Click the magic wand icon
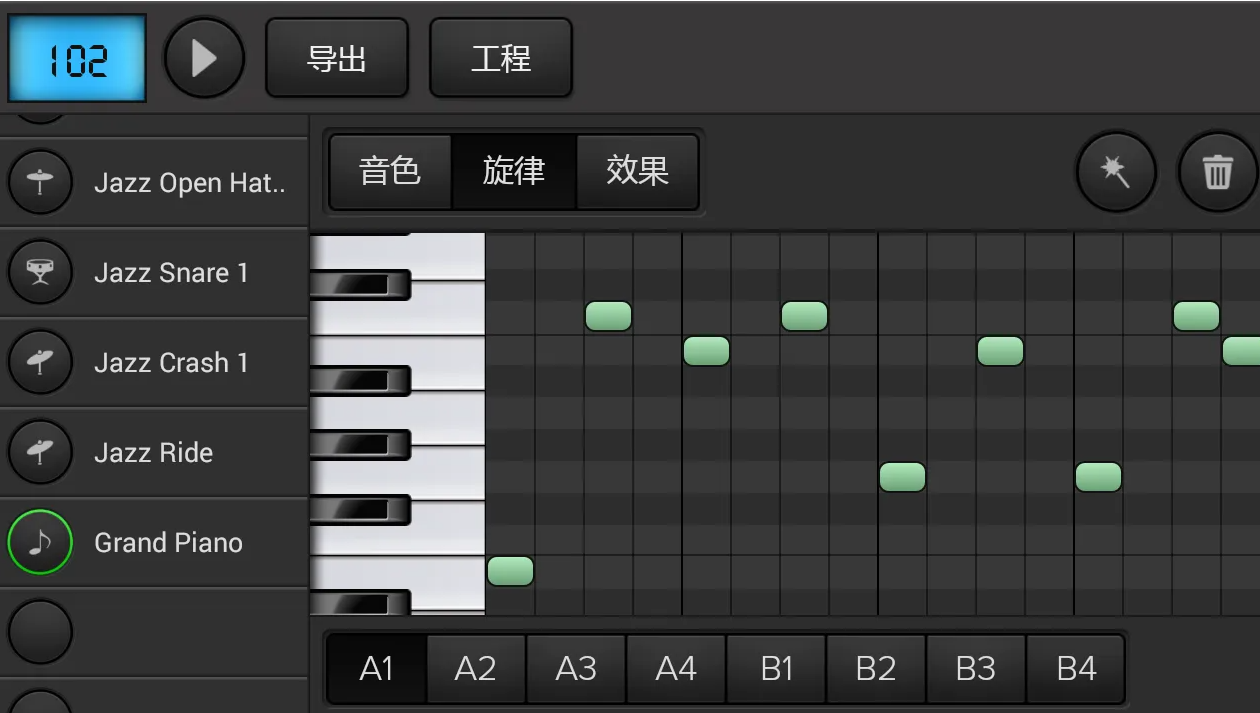 1116,172
